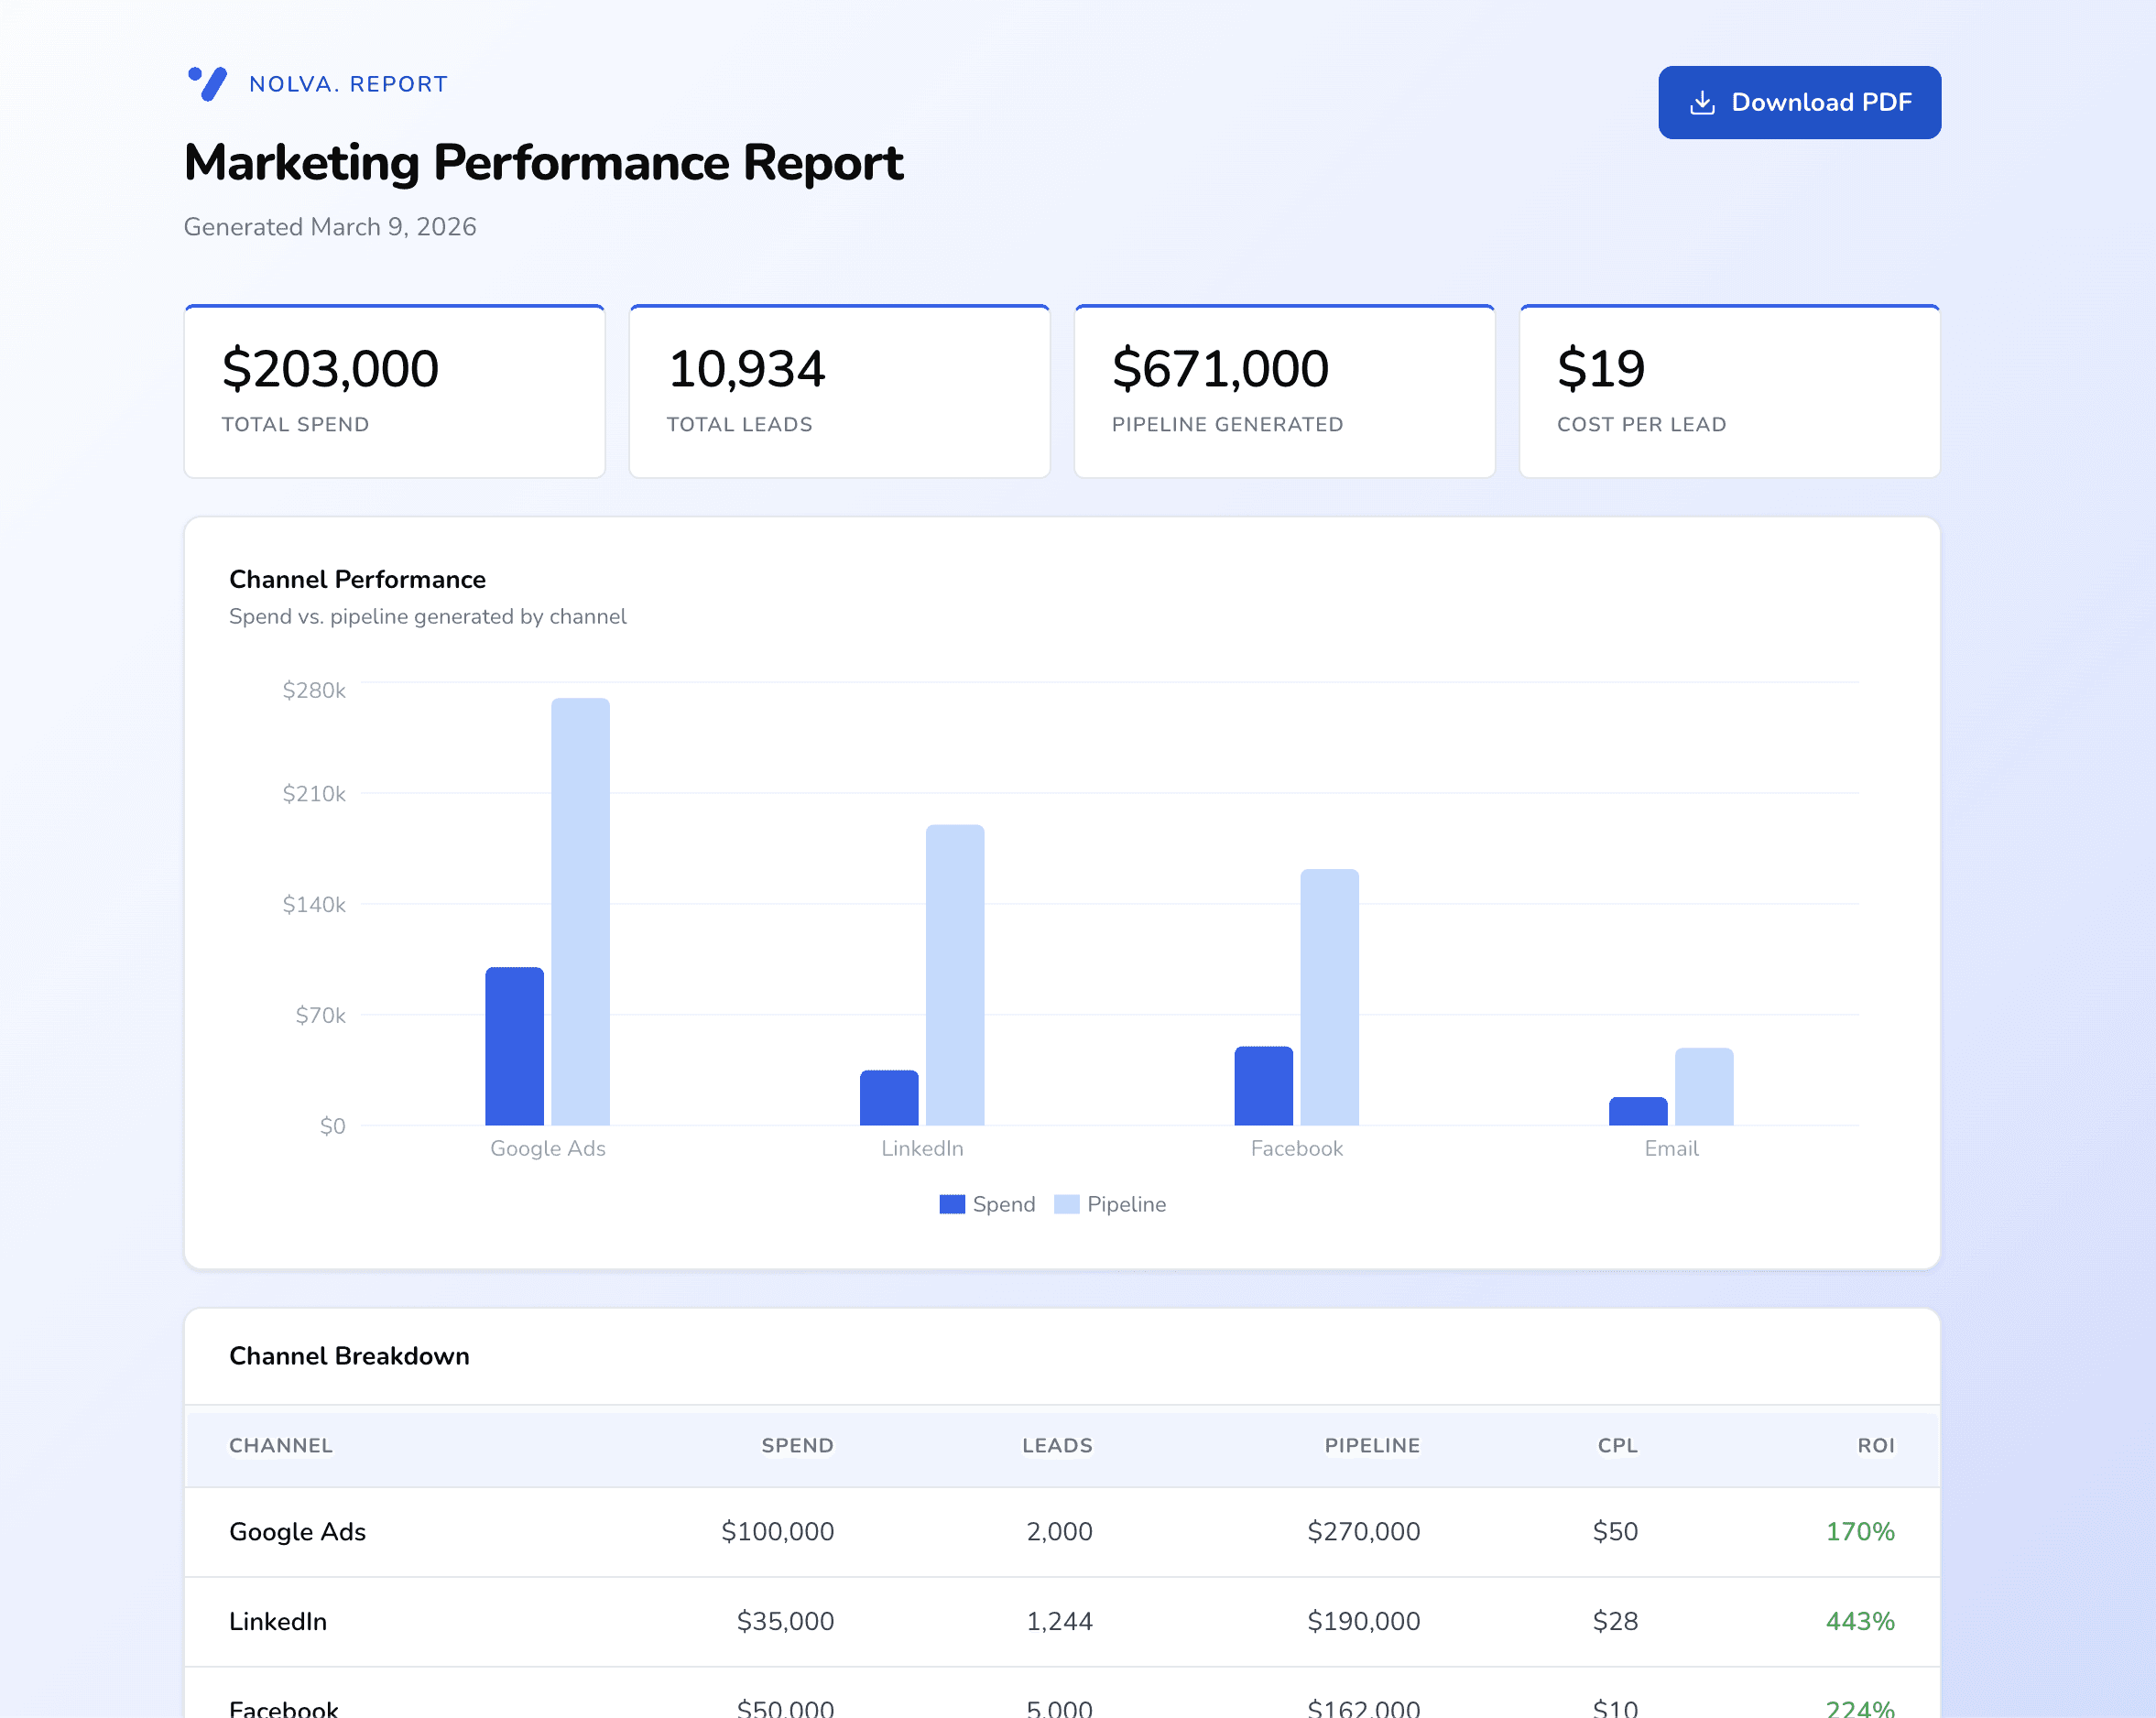Click the Cost Per Lead card
Viewport: 2156px width, 1718px height.
coord(1729,390)
